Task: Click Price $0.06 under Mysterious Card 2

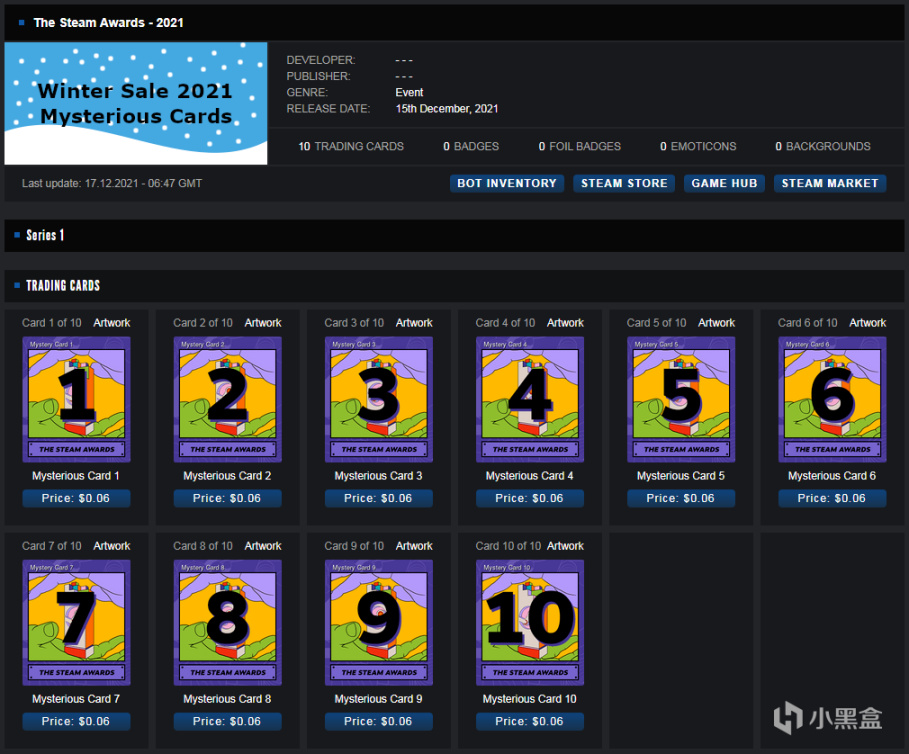Action: (x=228, y=498)
